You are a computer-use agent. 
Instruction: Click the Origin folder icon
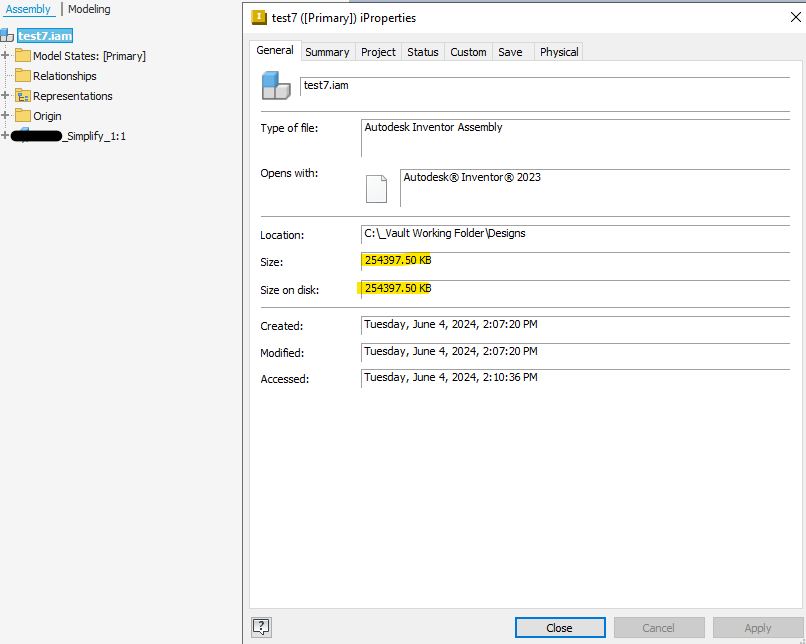(x=24, y=115)
